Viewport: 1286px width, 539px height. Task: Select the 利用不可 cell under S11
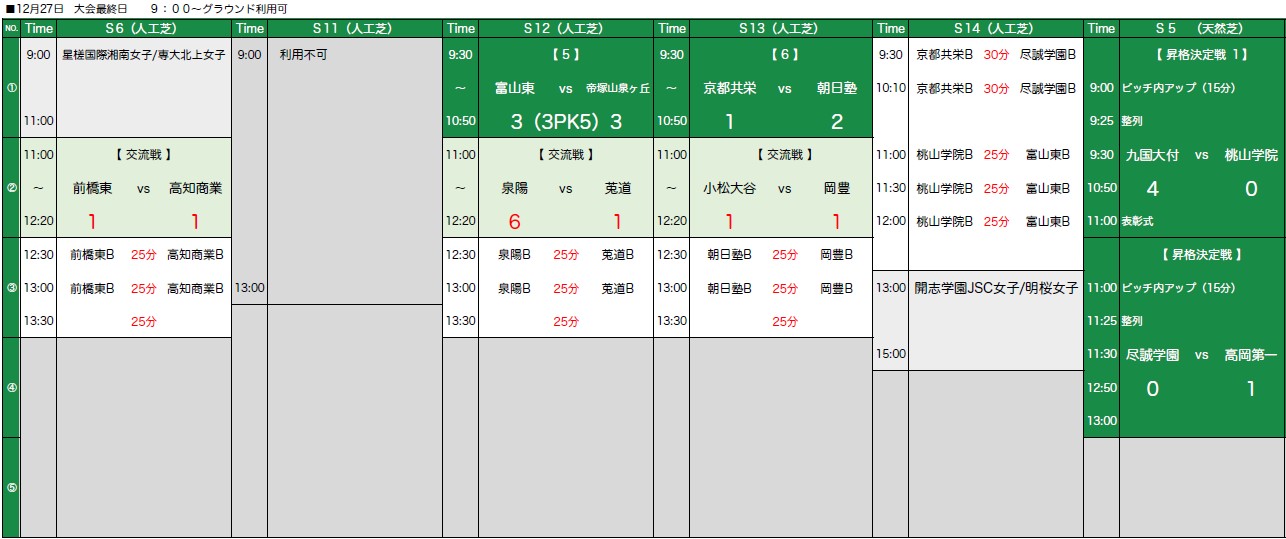pos(303,55)
